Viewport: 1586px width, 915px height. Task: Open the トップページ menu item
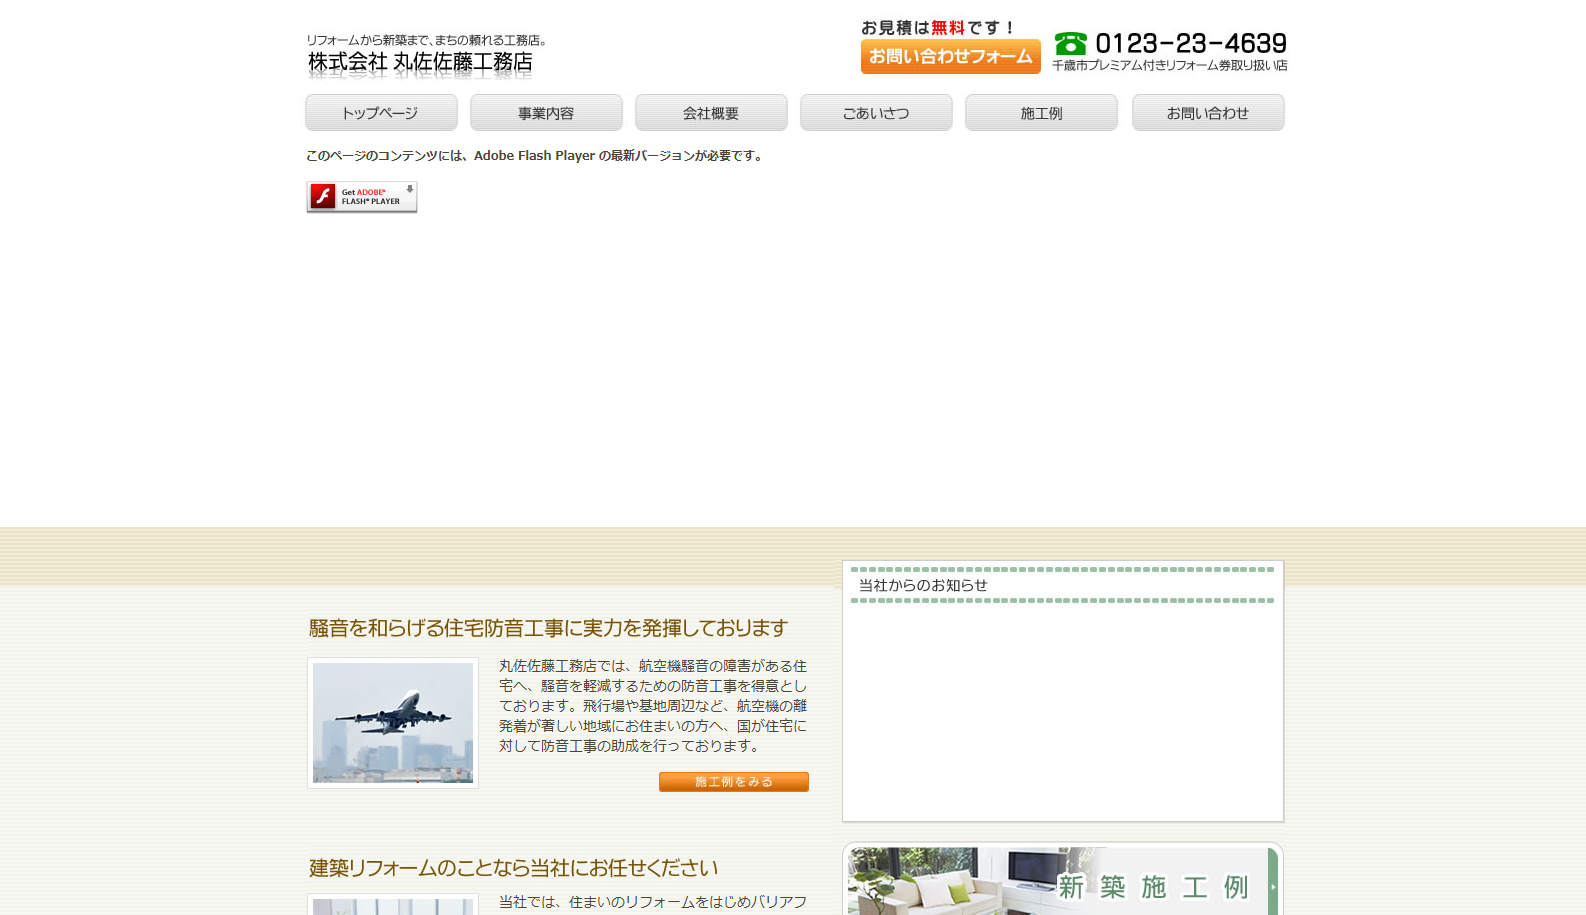pyautogui.click(x=381, y=113)
